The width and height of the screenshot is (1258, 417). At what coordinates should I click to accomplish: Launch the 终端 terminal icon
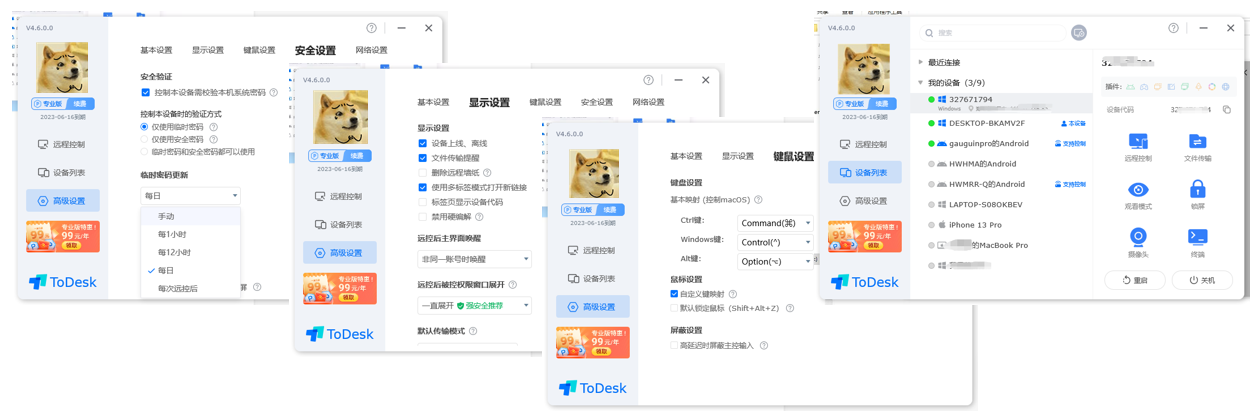[1197, 238]
